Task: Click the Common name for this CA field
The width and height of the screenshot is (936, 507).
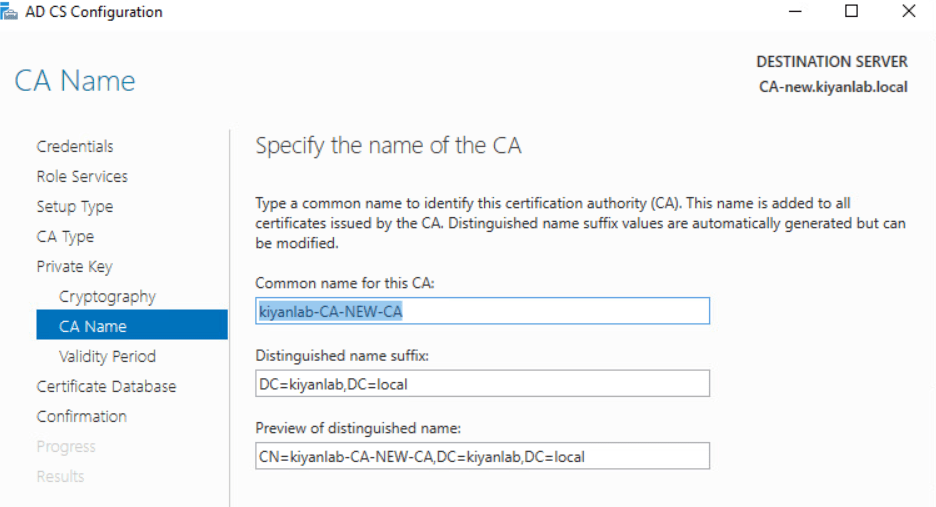Action: point(482,311)
